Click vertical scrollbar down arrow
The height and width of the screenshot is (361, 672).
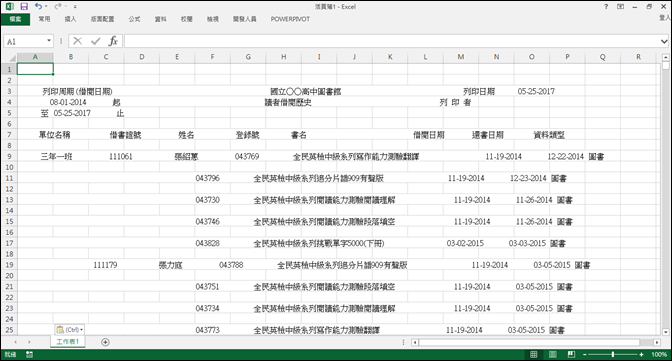(665, 331)
